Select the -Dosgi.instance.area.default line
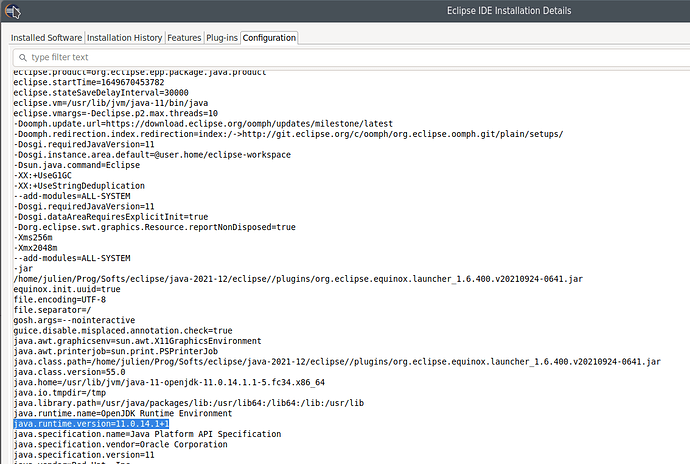Viewport: 690px width, 464px height. (x=152, y=155)
